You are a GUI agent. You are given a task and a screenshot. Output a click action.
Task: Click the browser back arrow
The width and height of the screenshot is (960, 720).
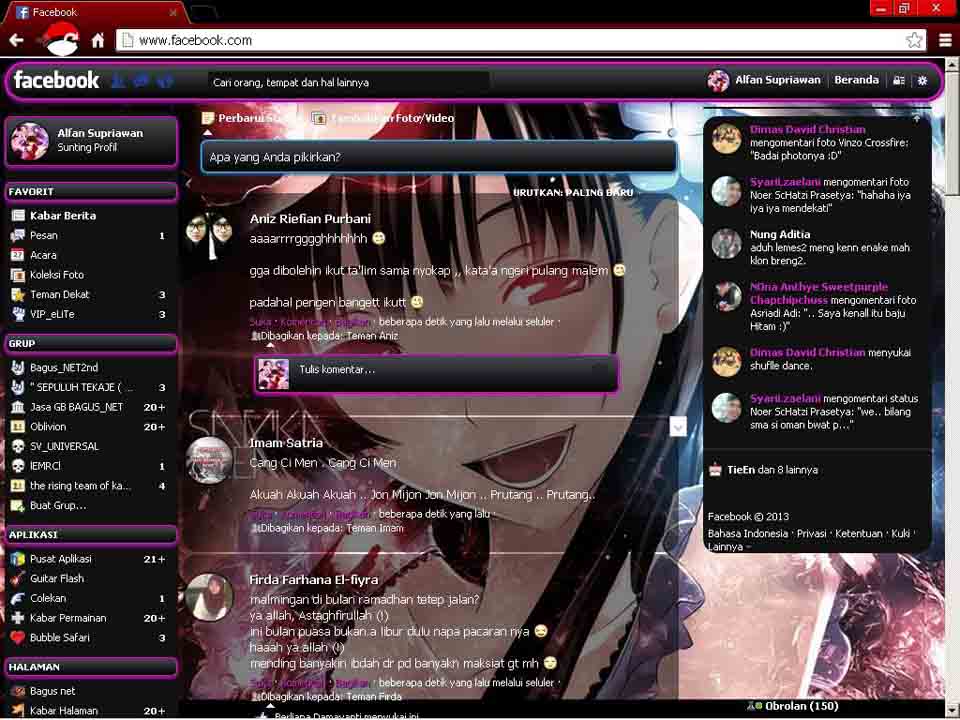click(17, 40)
